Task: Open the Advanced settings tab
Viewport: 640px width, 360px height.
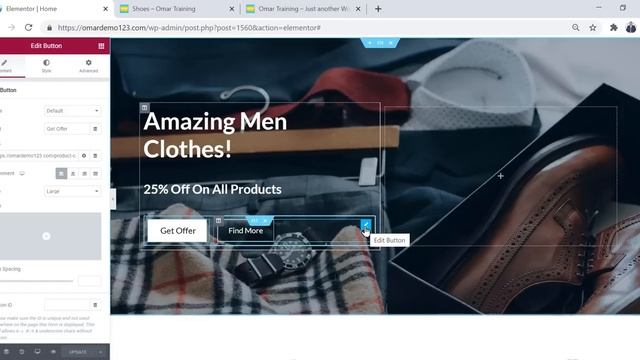Action: [x=89, y=65]
